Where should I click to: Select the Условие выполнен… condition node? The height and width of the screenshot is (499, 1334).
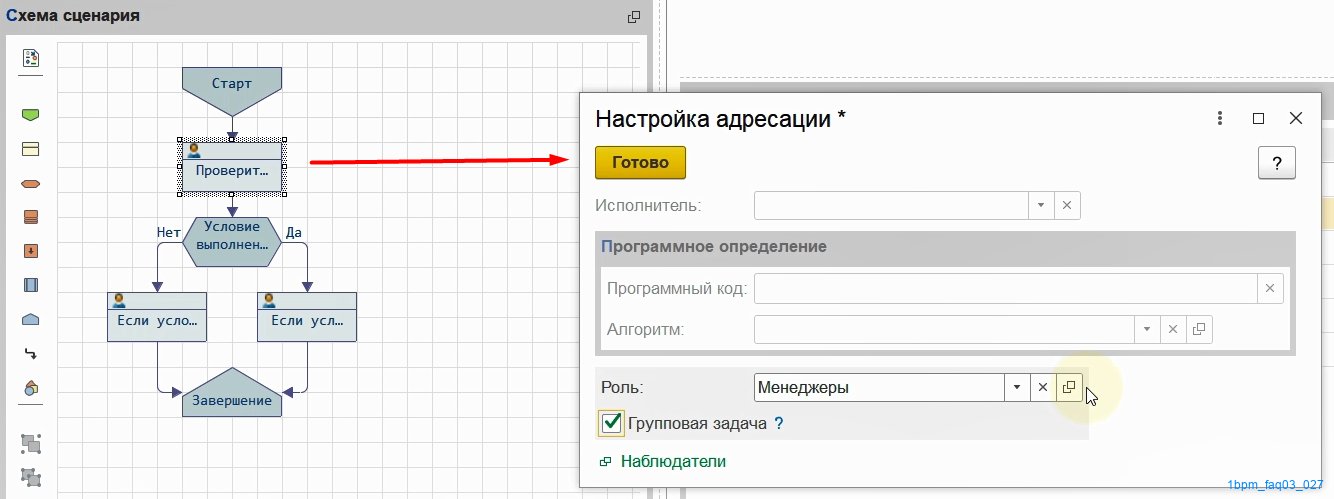coord(232,242)
